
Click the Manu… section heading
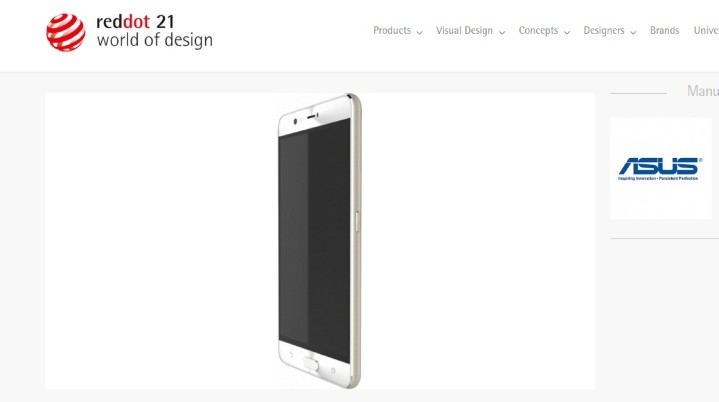[702, 91]
